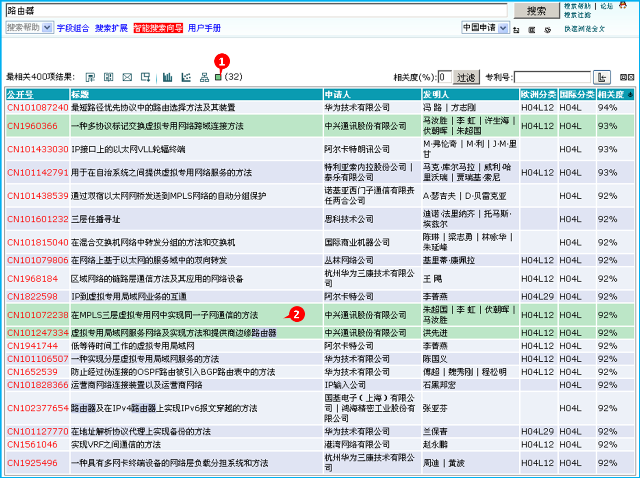Click into the 专利号 input field

552,77
